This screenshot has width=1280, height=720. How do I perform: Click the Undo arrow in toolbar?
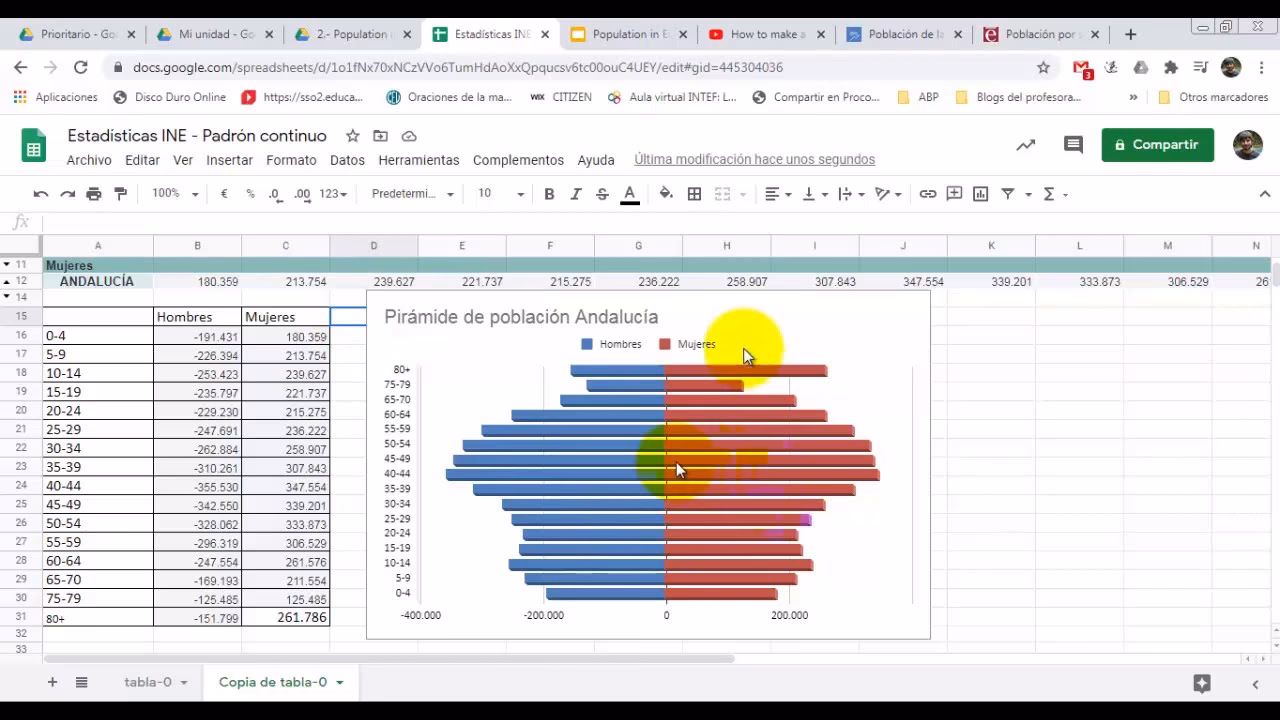[40, 194]
